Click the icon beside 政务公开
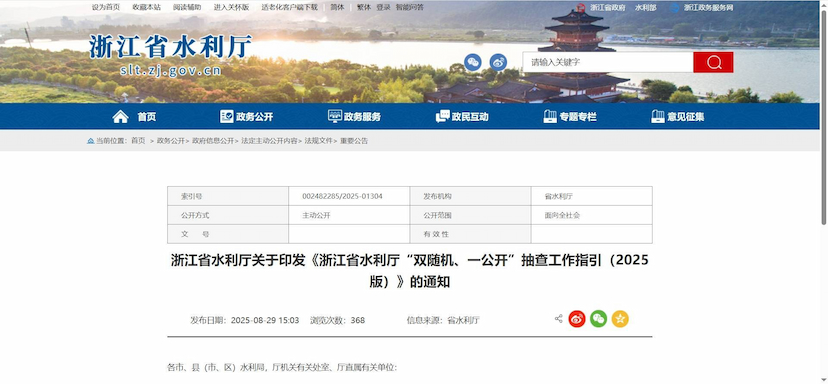The image size is (828, 384). click(227, 117)
